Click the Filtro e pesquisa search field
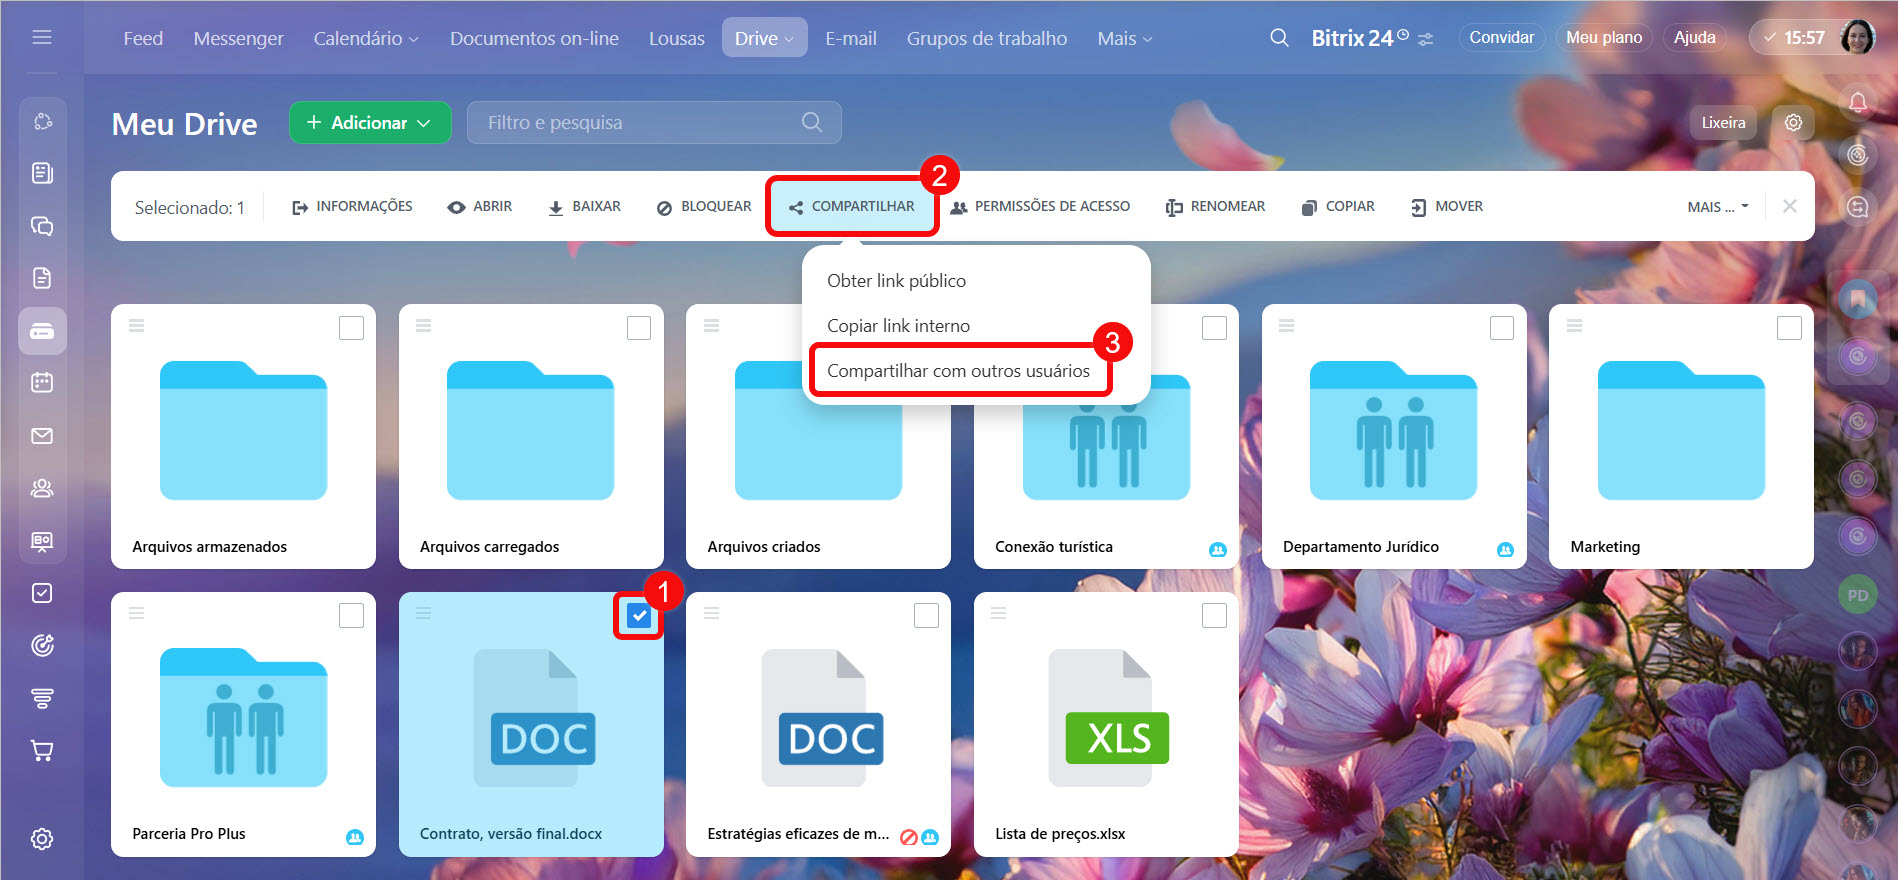The image size is (1898, 880). [x=640, y=122]
